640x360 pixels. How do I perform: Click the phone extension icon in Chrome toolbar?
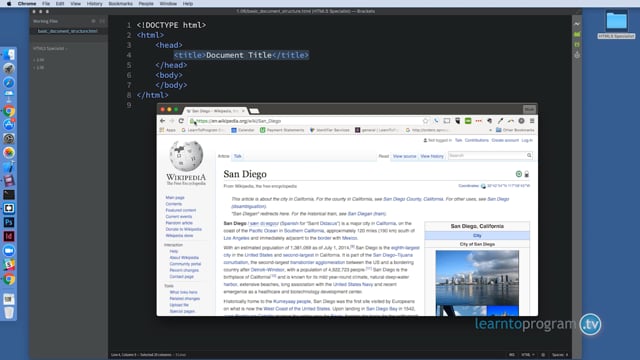coord(436,121)
